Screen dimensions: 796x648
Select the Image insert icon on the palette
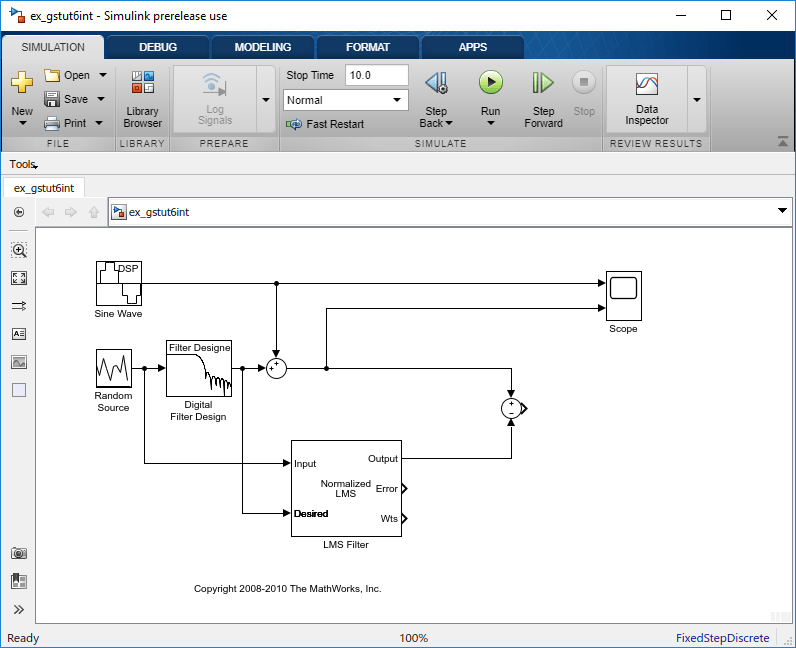pyautogui.click(x=19, y=362)
